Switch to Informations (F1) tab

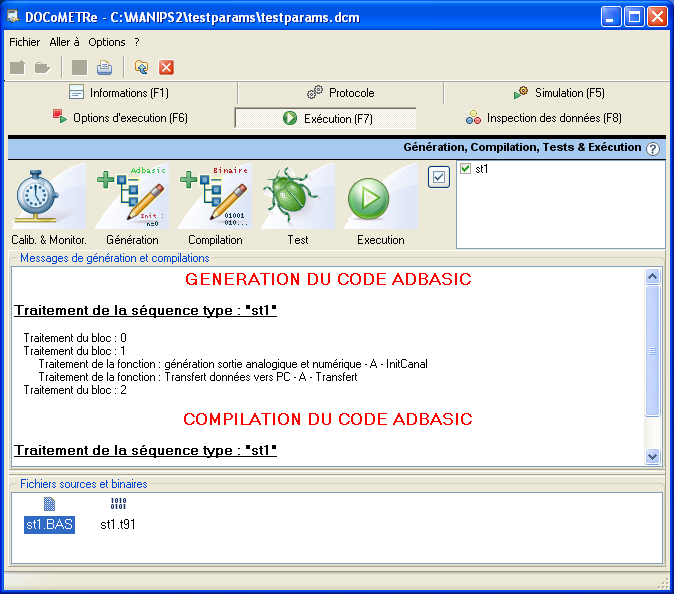[119, 93]
